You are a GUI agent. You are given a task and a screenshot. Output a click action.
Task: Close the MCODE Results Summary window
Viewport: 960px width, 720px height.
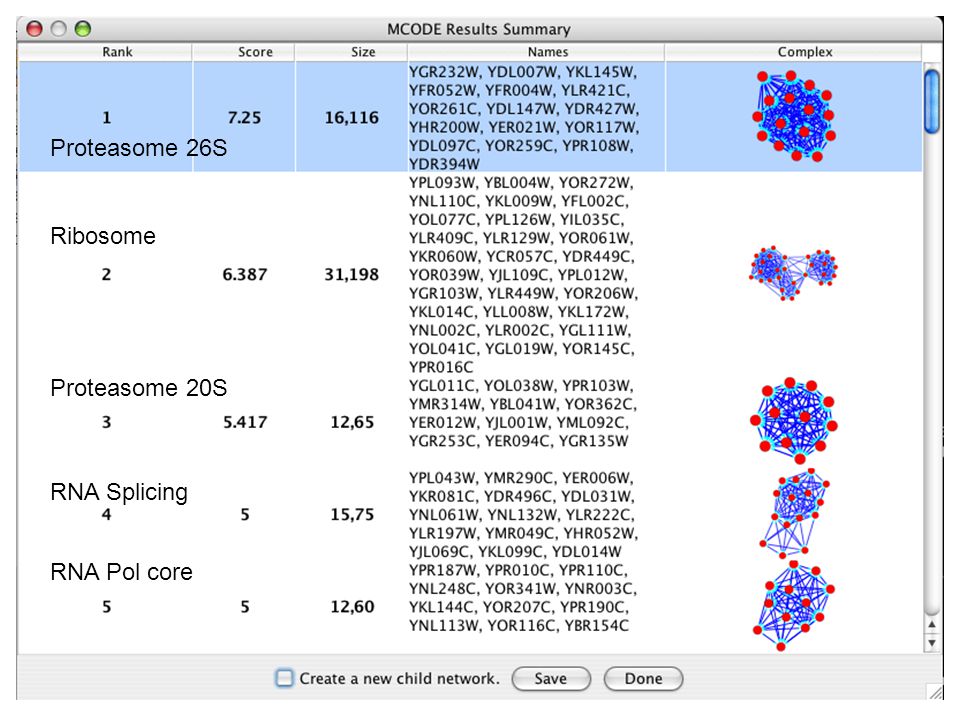click(x=34, y=28)
